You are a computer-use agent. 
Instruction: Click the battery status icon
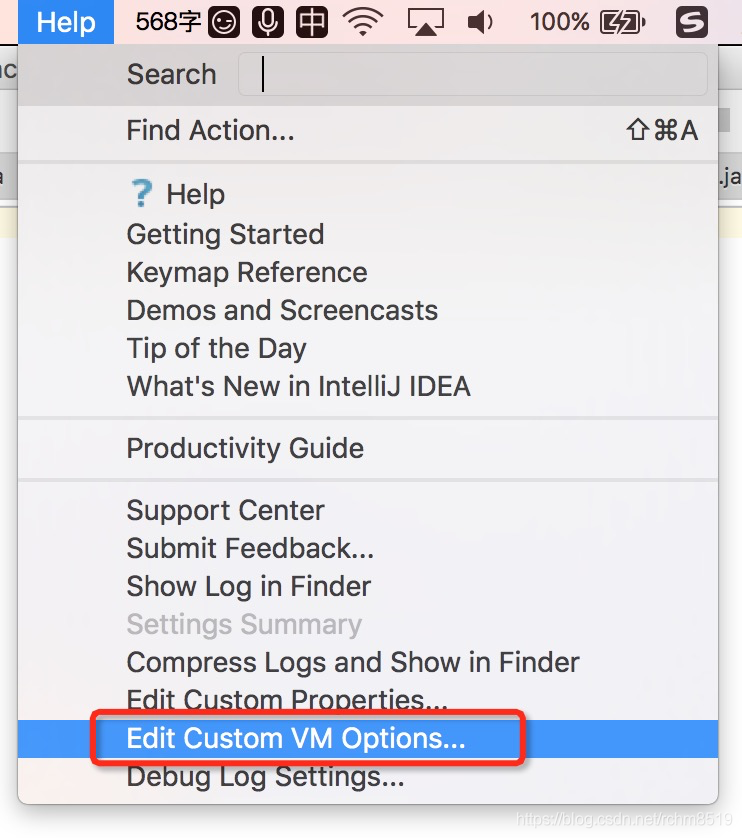(622, 22)
